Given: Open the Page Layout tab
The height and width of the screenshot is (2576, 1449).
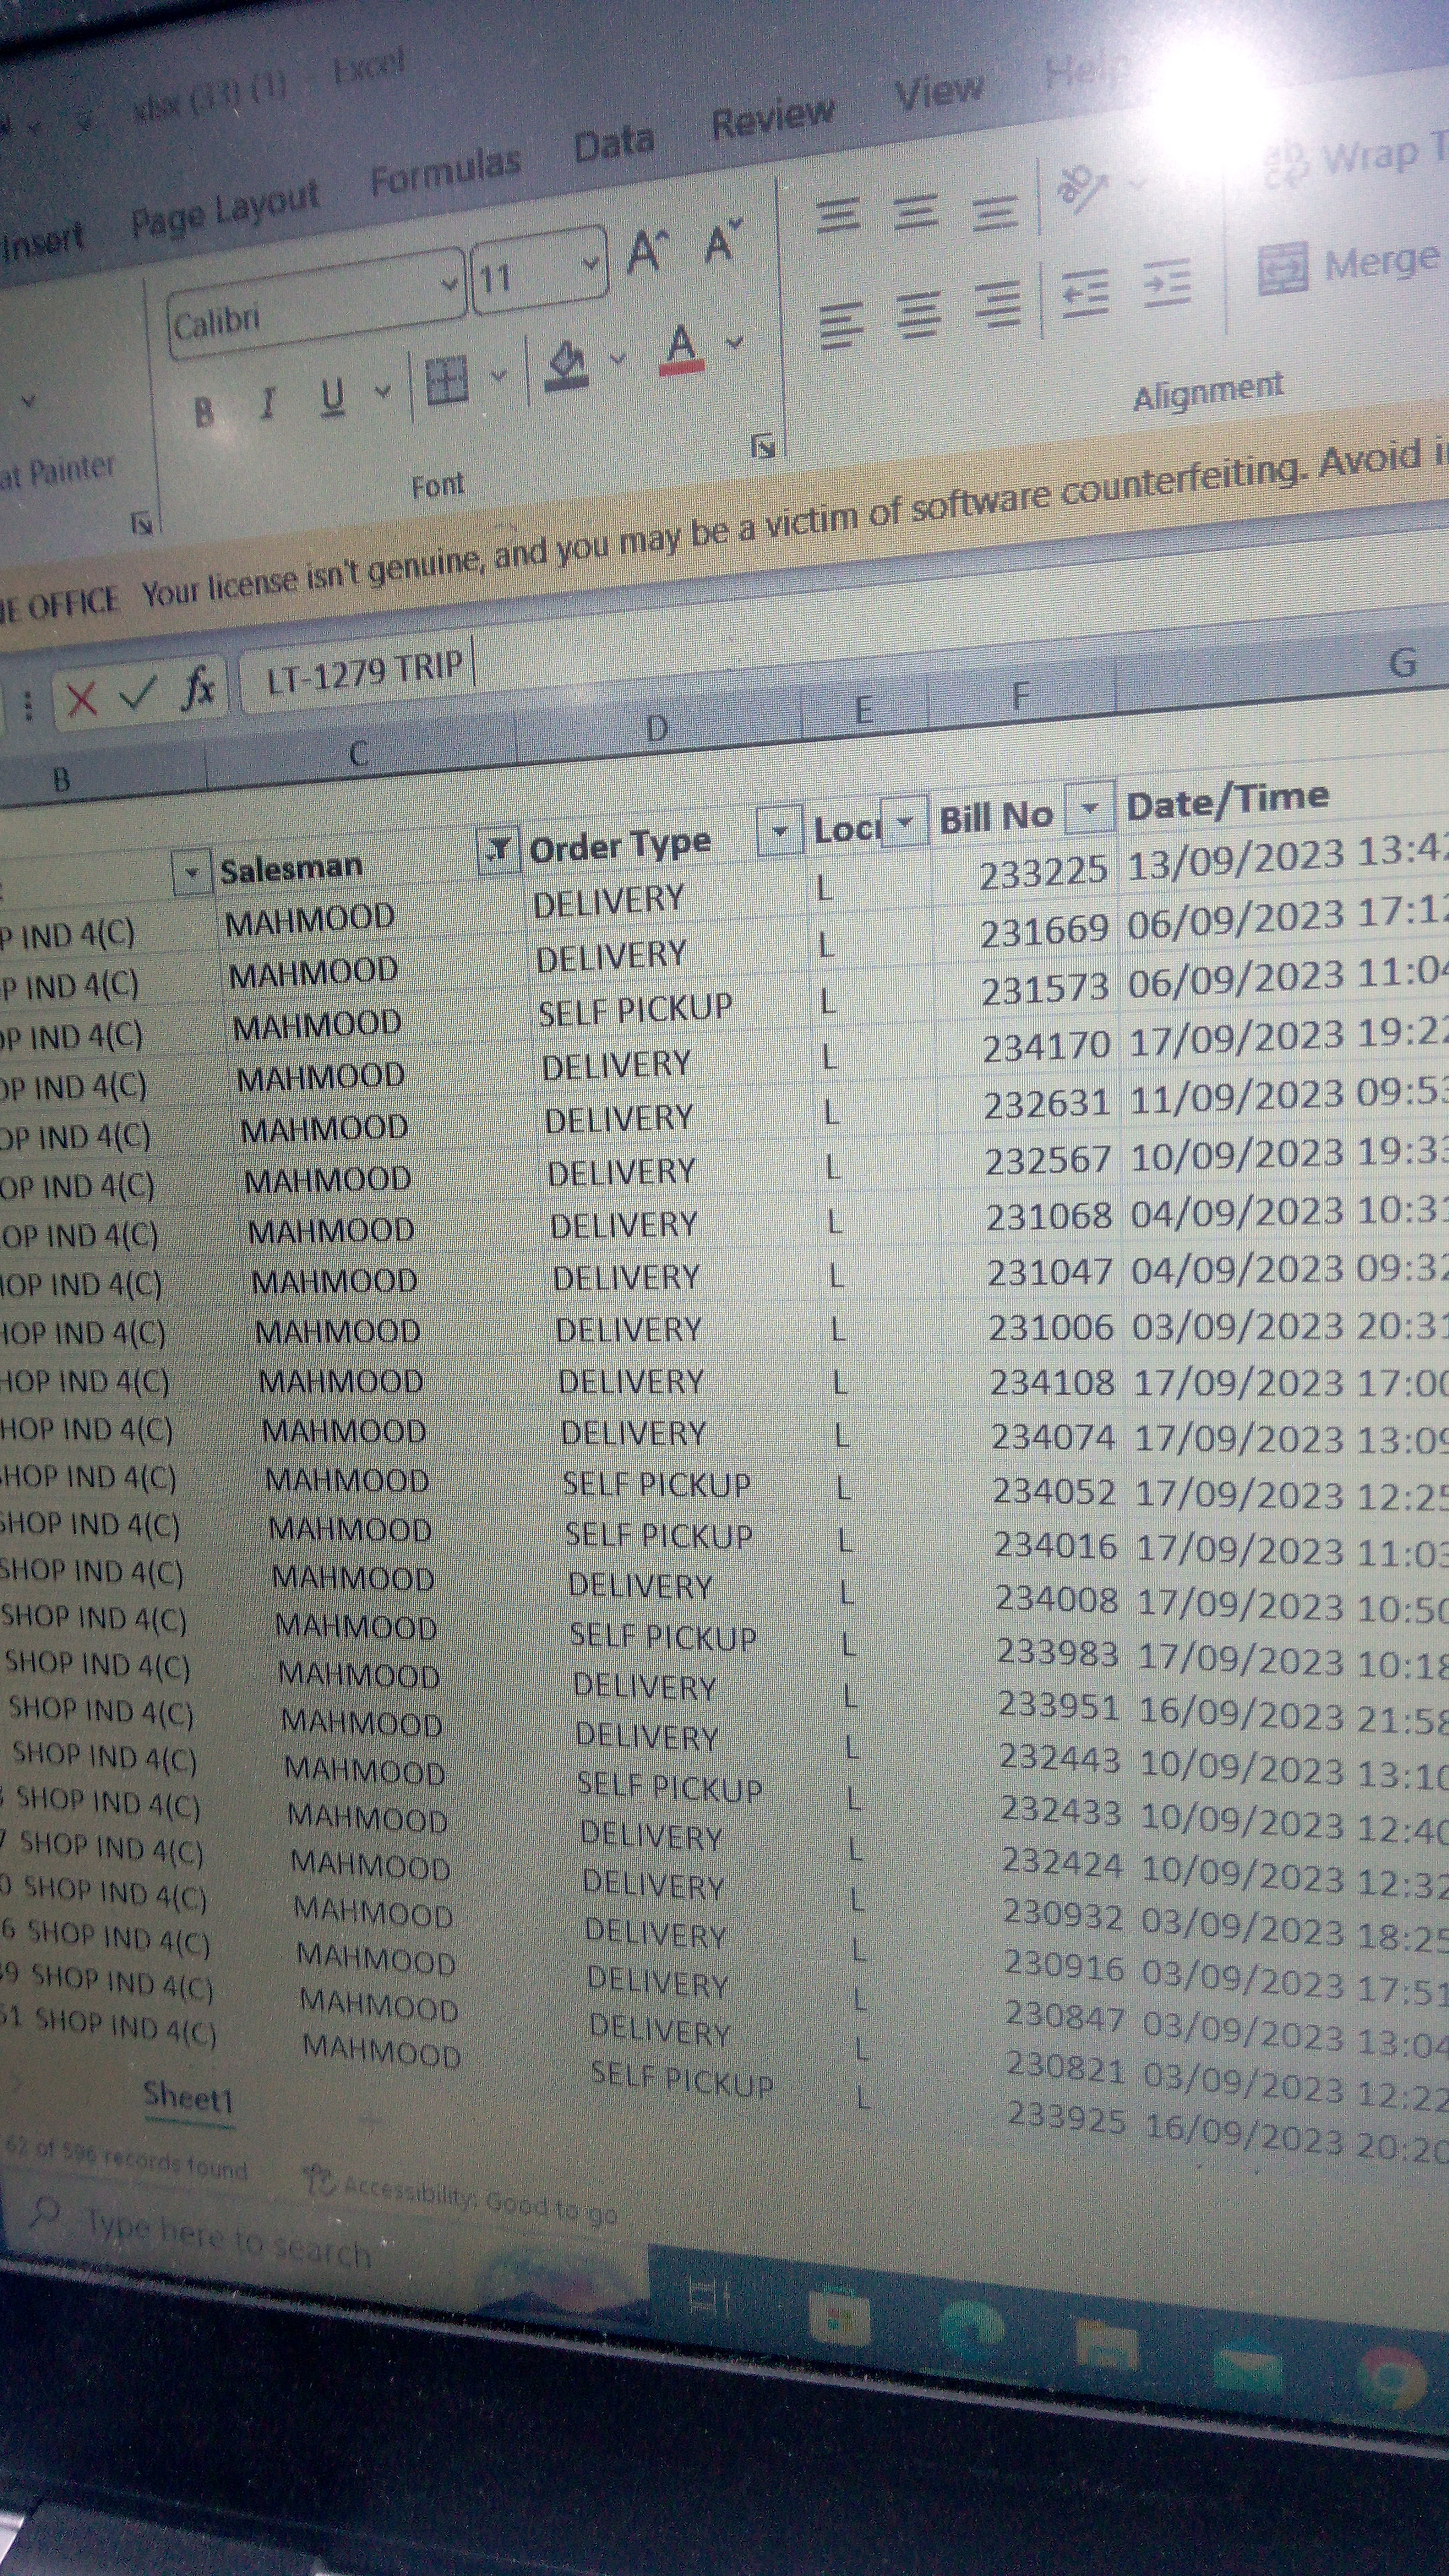Looking at the screenshot, I should click(x=225, y=208).
